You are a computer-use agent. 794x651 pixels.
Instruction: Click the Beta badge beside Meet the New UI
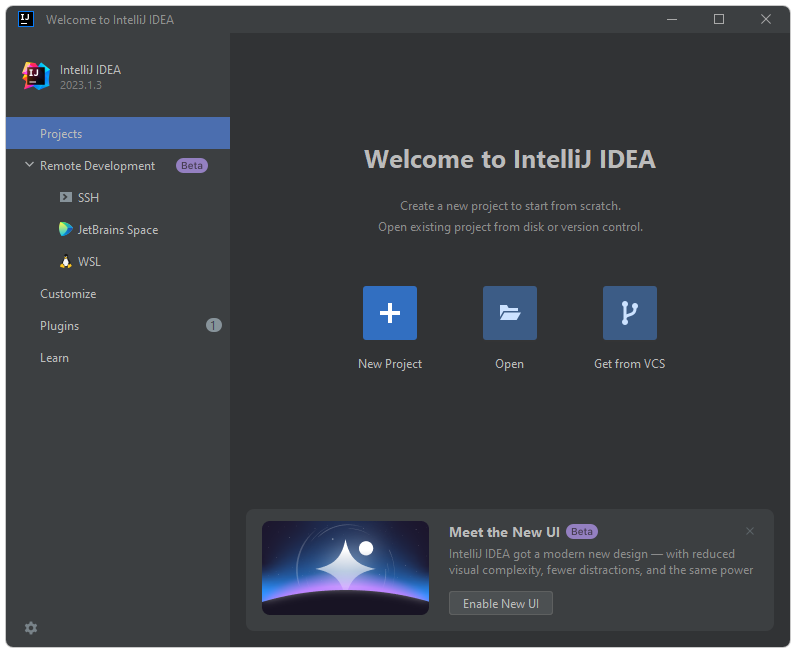click(x=581, y=532)
